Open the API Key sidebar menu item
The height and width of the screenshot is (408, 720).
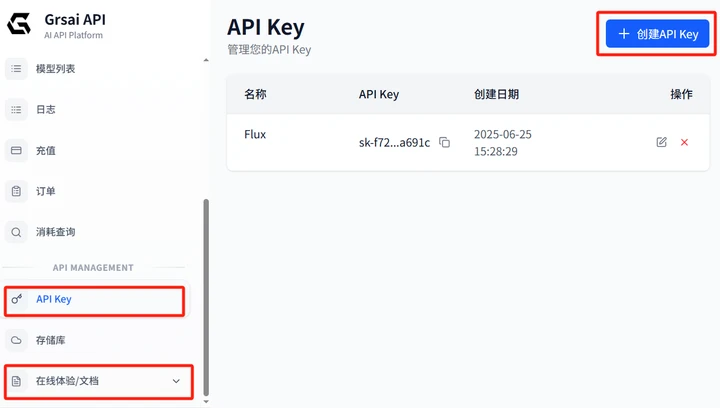[x=54, y=299]
